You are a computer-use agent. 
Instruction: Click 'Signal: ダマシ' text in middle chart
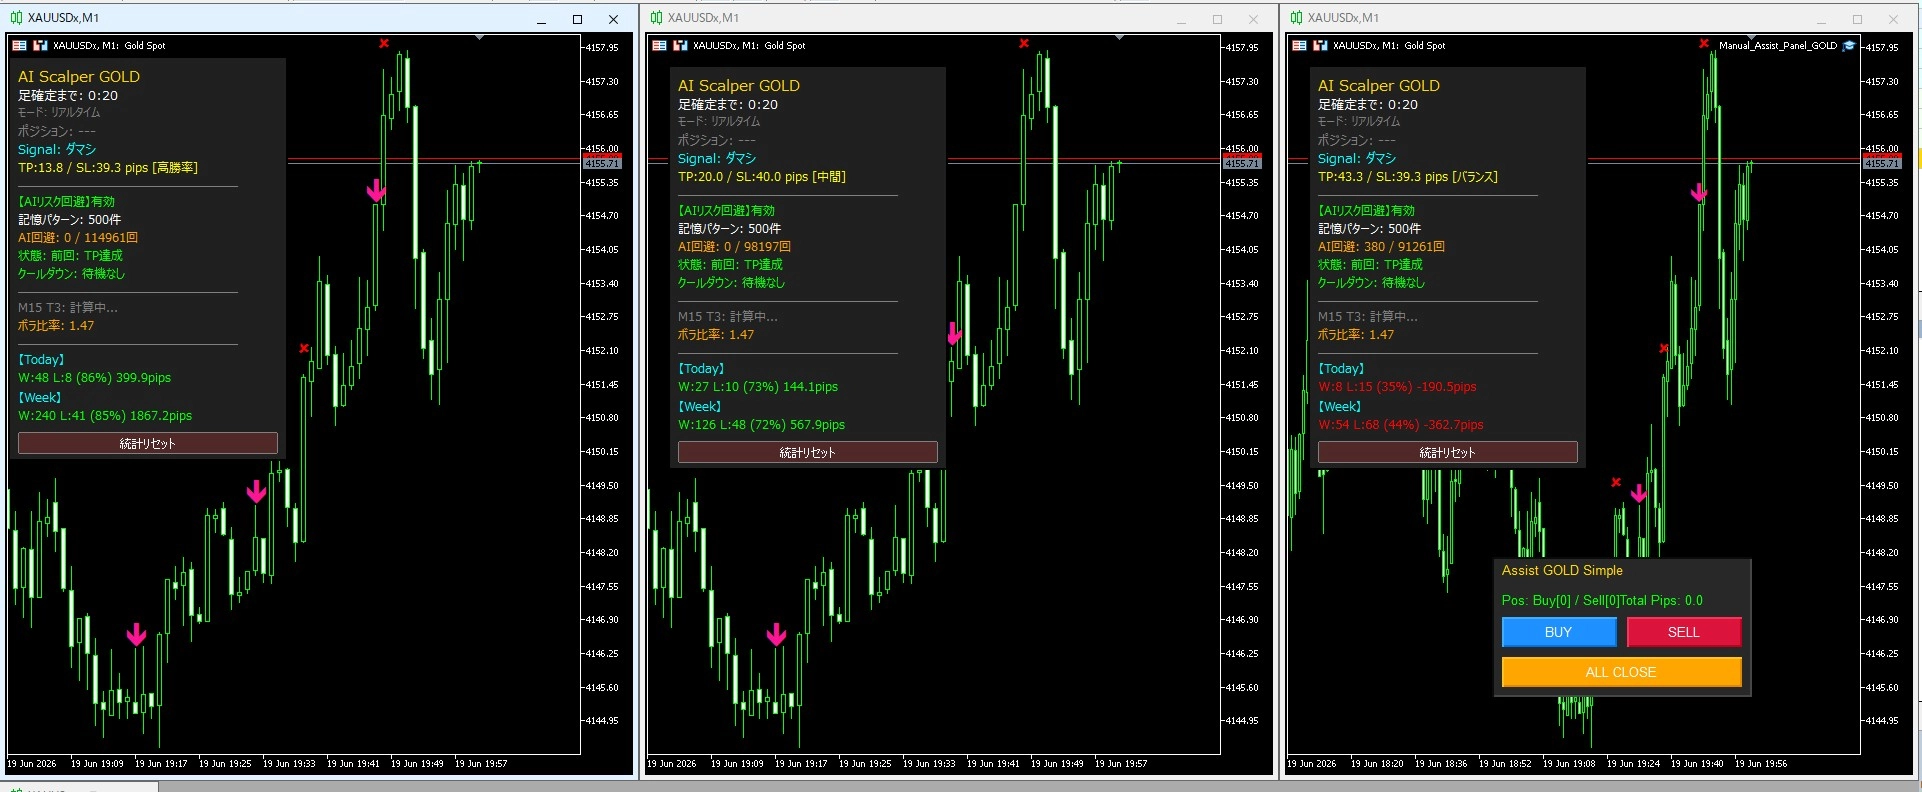717,158
